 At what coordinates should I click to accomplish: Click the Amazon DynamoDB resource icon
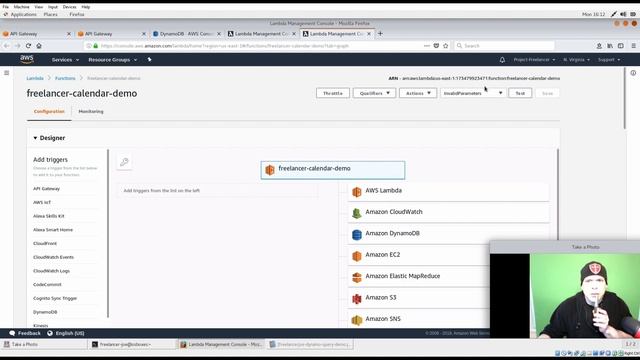coord(357,234)
